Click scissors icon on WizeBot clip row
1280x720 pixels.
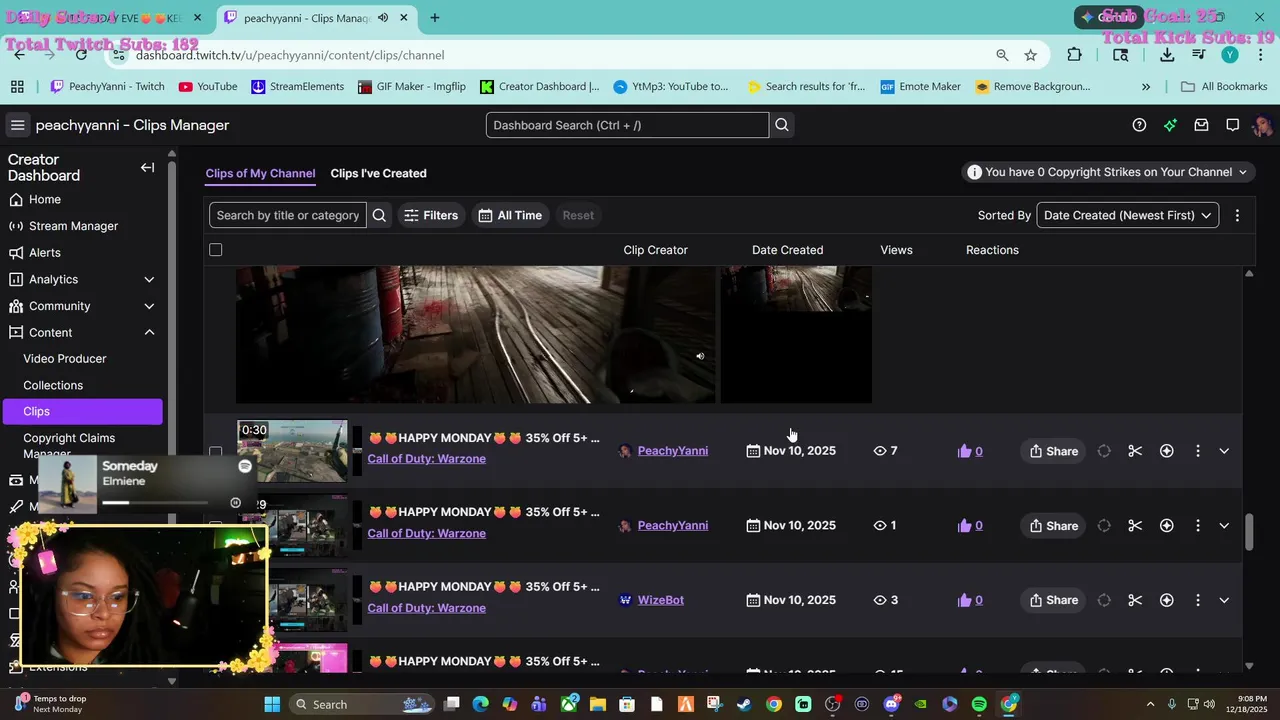(1135, 600)
